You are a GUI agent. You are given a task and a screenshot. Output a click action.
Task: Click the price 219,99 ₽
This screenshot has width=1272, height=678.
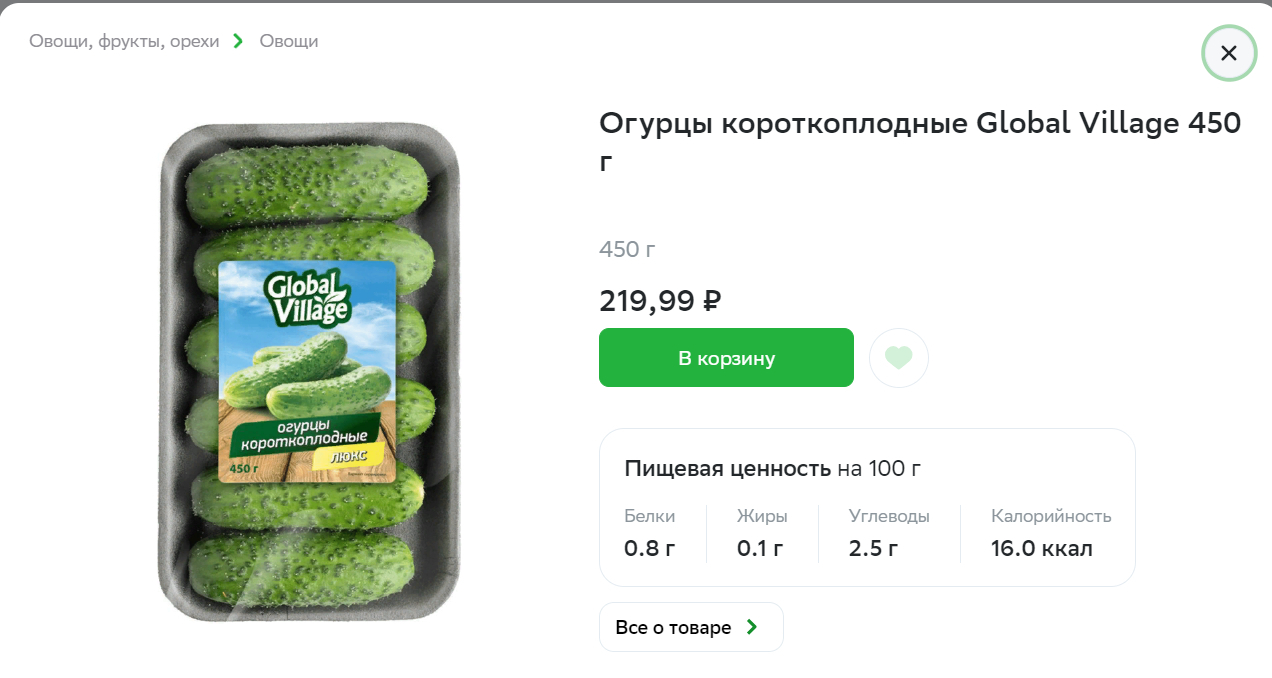click(x=660, y=300)
